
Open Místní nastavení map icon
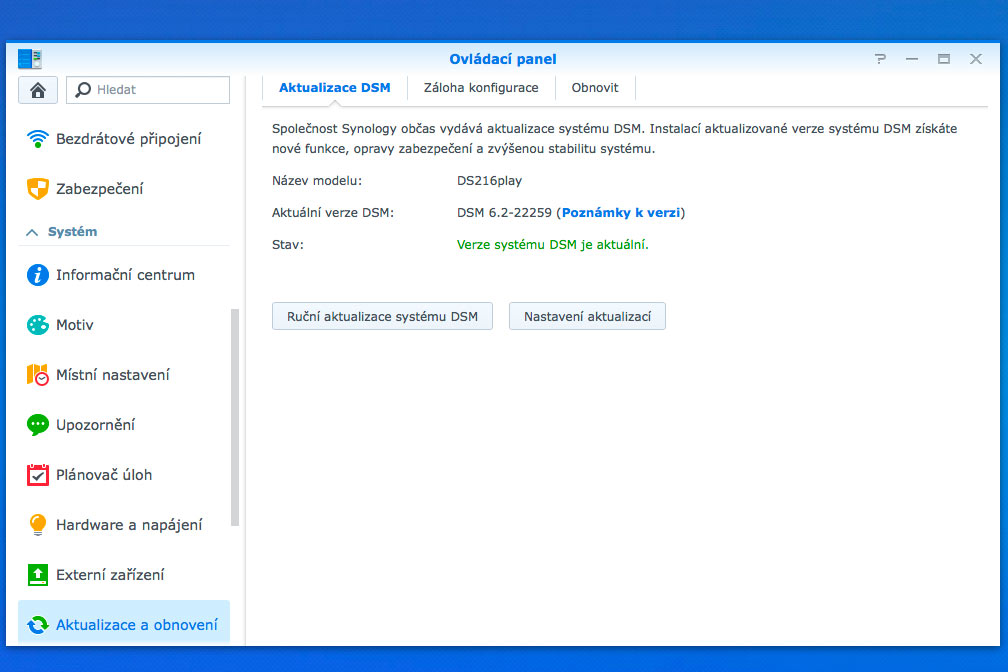pos(38,375)
